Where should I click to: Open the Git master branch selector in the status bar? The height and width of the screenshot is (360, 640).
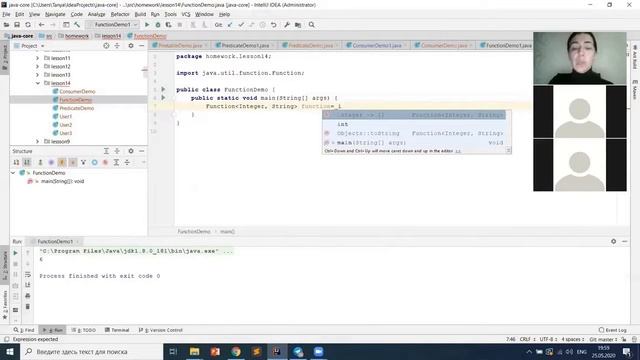[603, 339]
